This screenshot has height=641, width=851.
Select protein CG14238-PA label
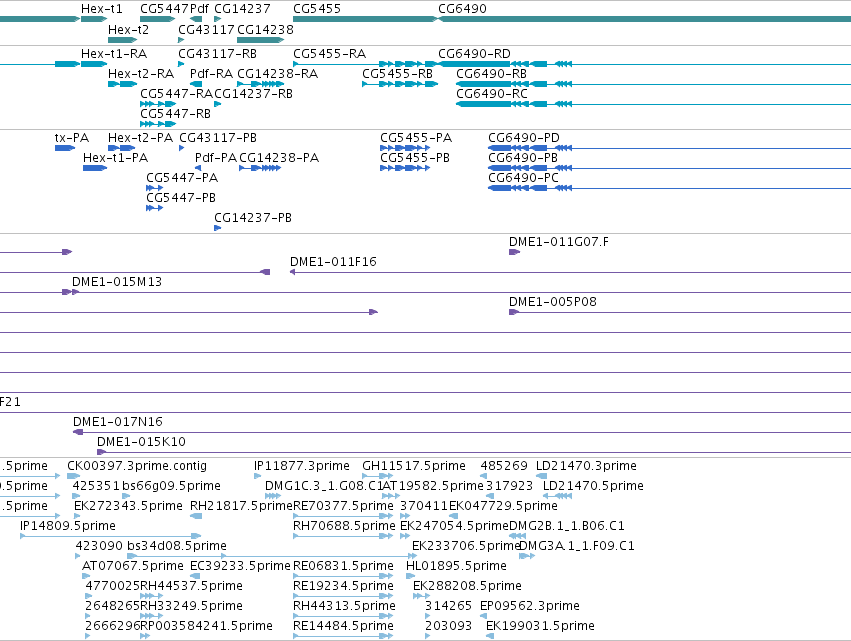click(279, 157)
